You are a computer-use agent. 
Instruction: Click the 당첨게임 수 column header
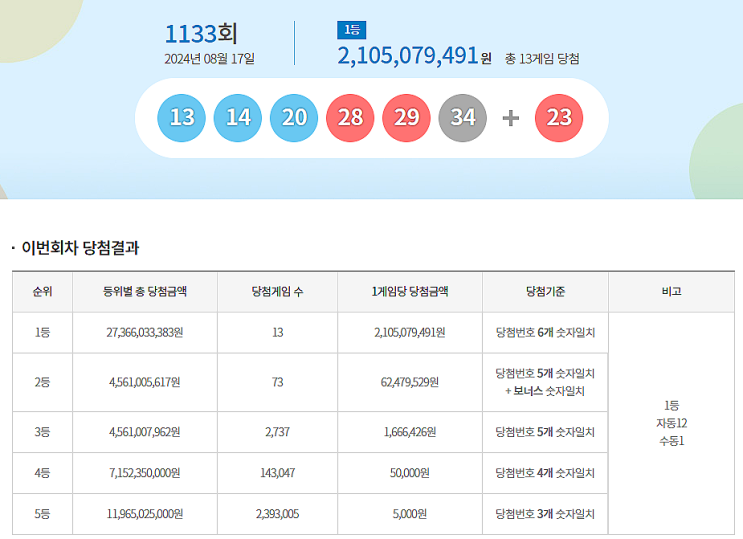coord(277,292)
